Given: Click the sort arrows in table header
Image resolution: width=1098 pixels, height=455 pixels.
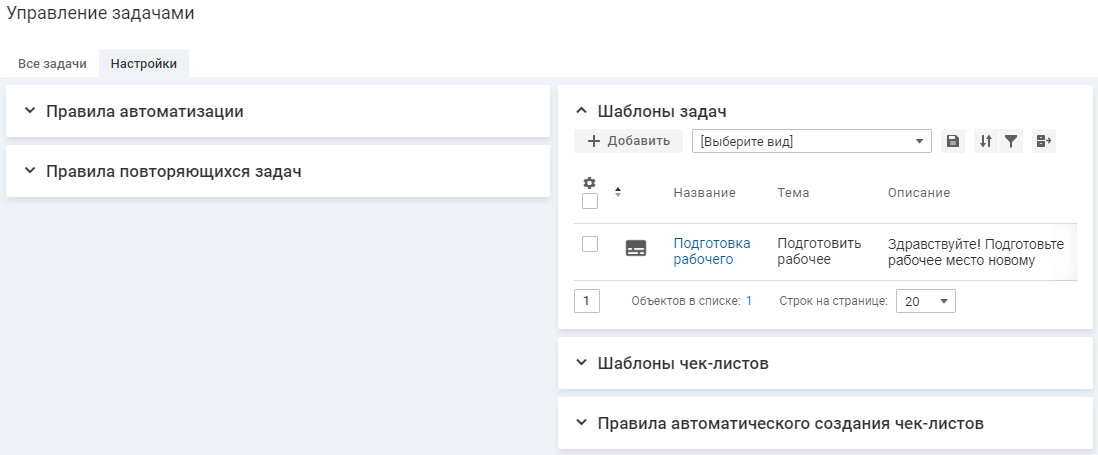Looking at the screenshot, I should pyautogui.click(x=618, y=192).
